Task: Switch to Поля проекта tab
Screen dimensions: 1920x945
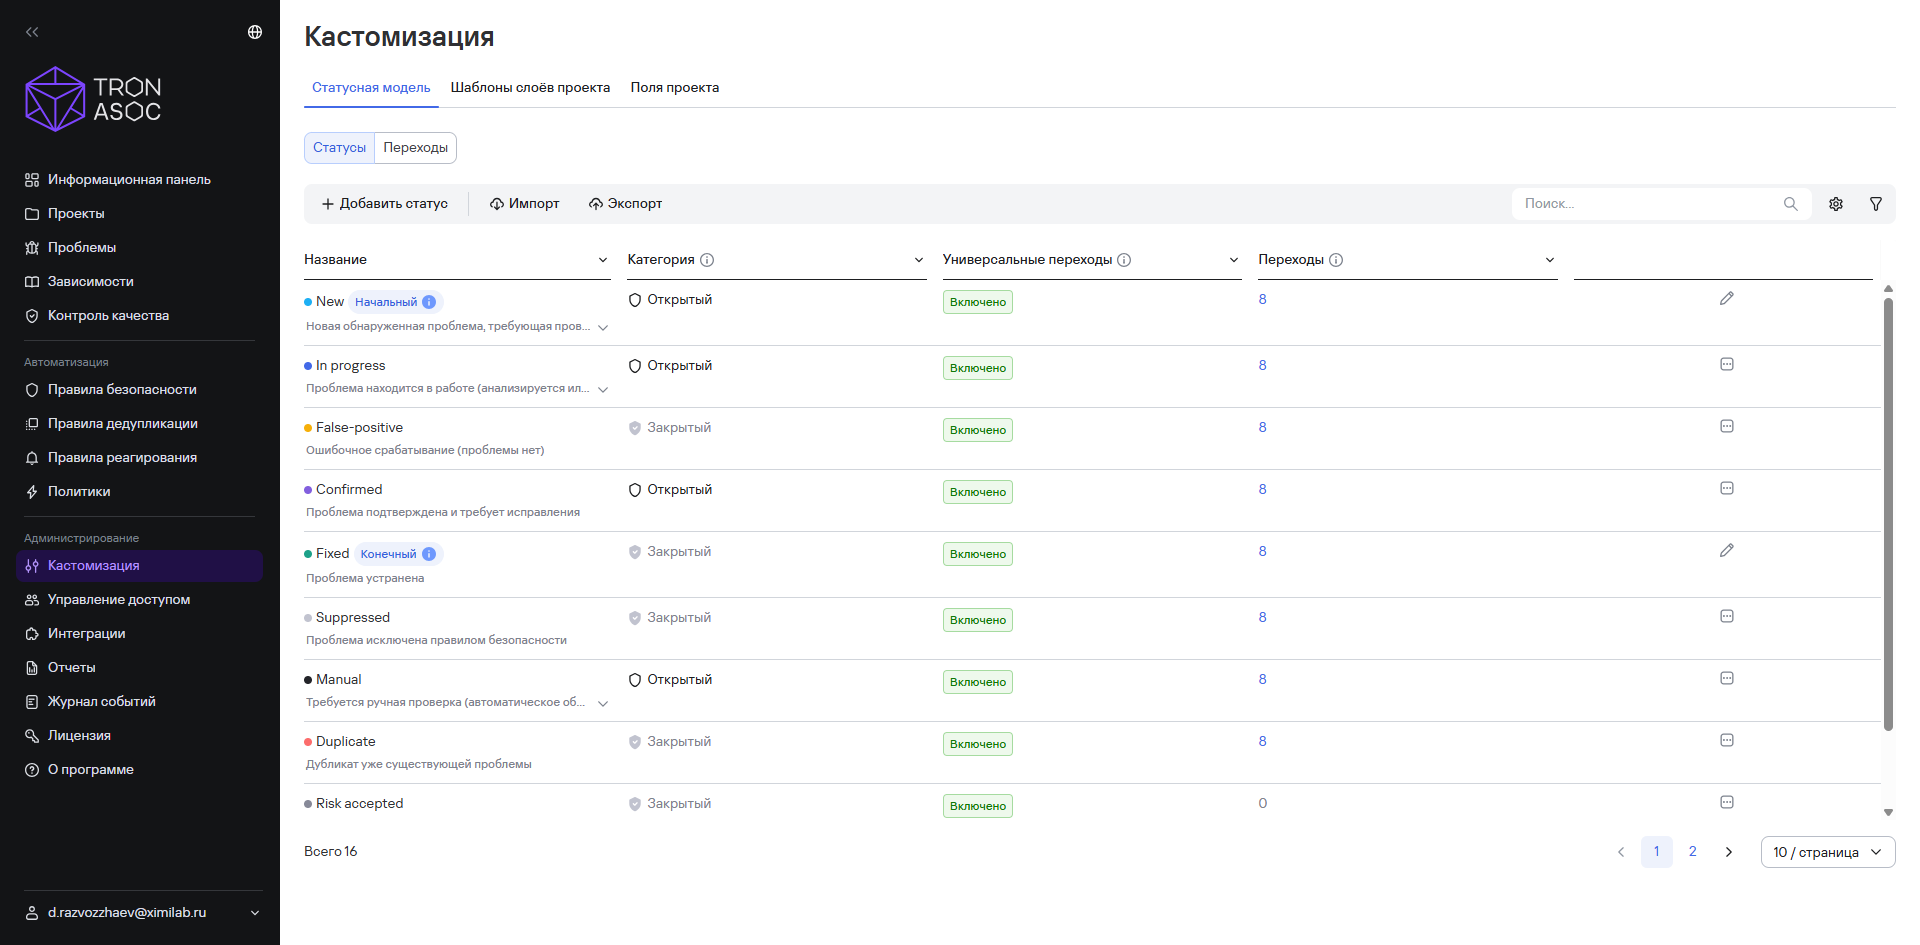Action: pos(675,88)
